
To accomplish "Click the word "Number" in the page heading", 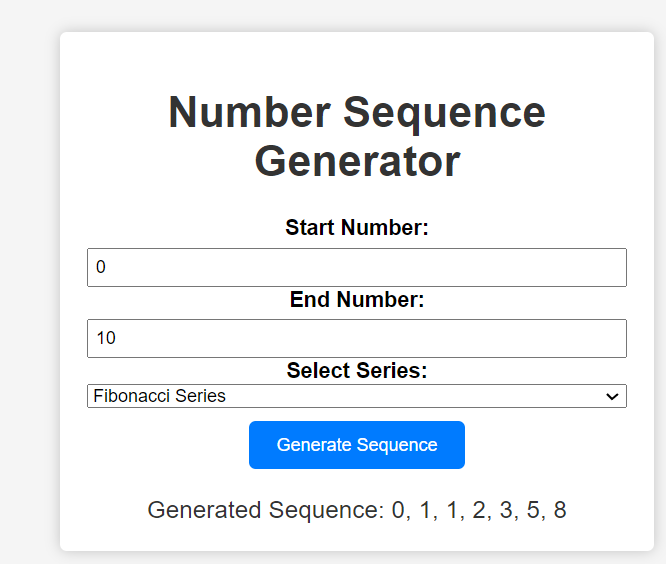I will tap(250, 112).
